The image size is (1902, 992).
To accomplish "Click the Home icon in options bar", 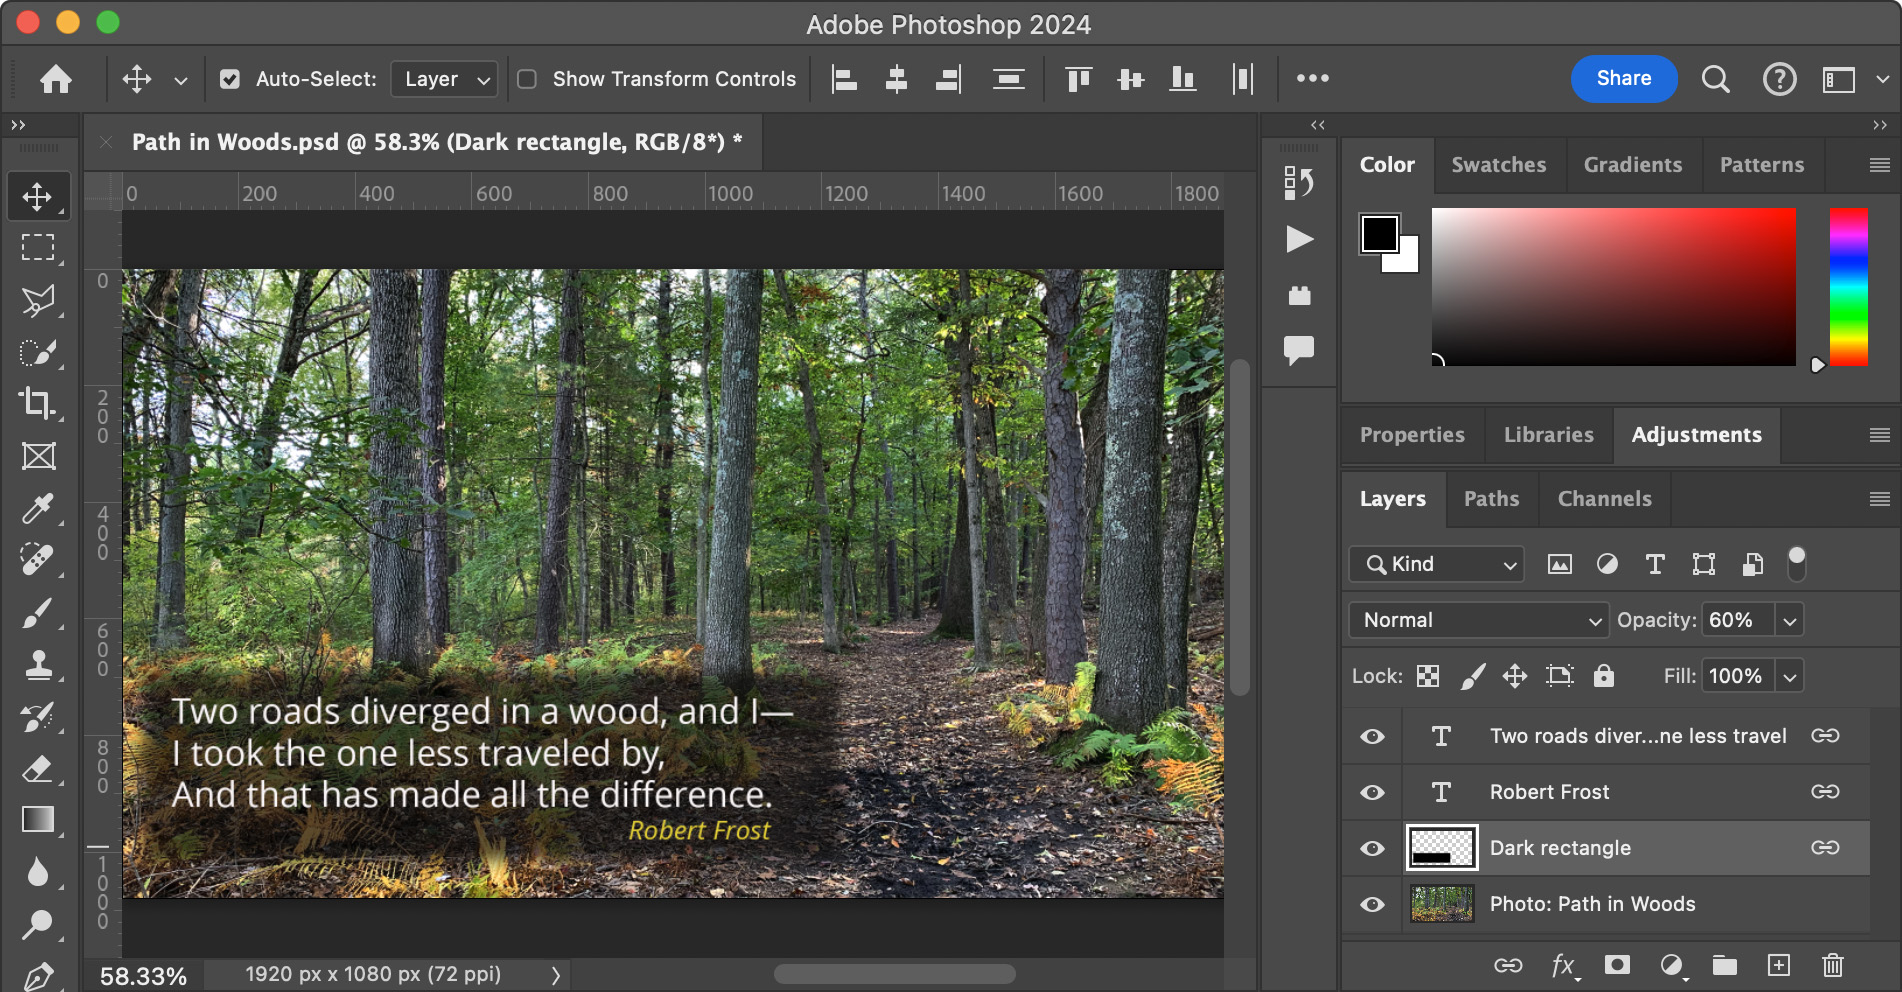I will pyautogui.click(x=56, y=79).
